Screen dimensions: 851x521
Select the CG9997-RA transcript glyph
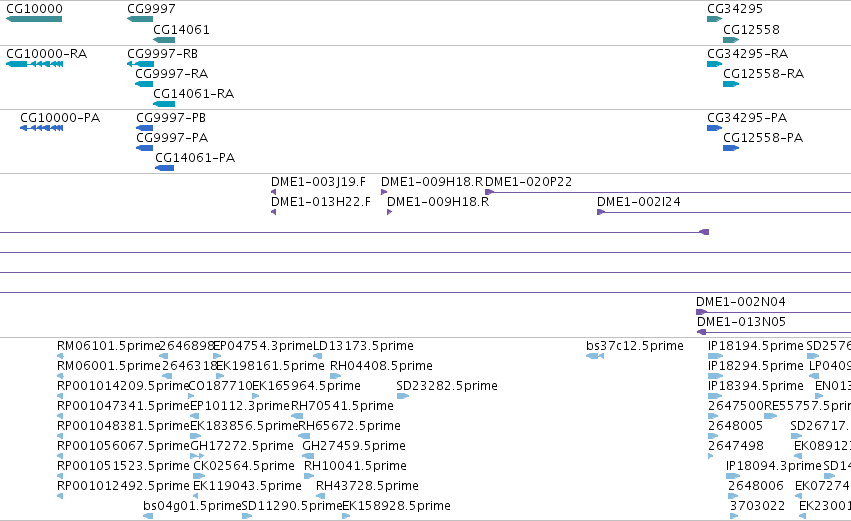click(x=144, y=84)
